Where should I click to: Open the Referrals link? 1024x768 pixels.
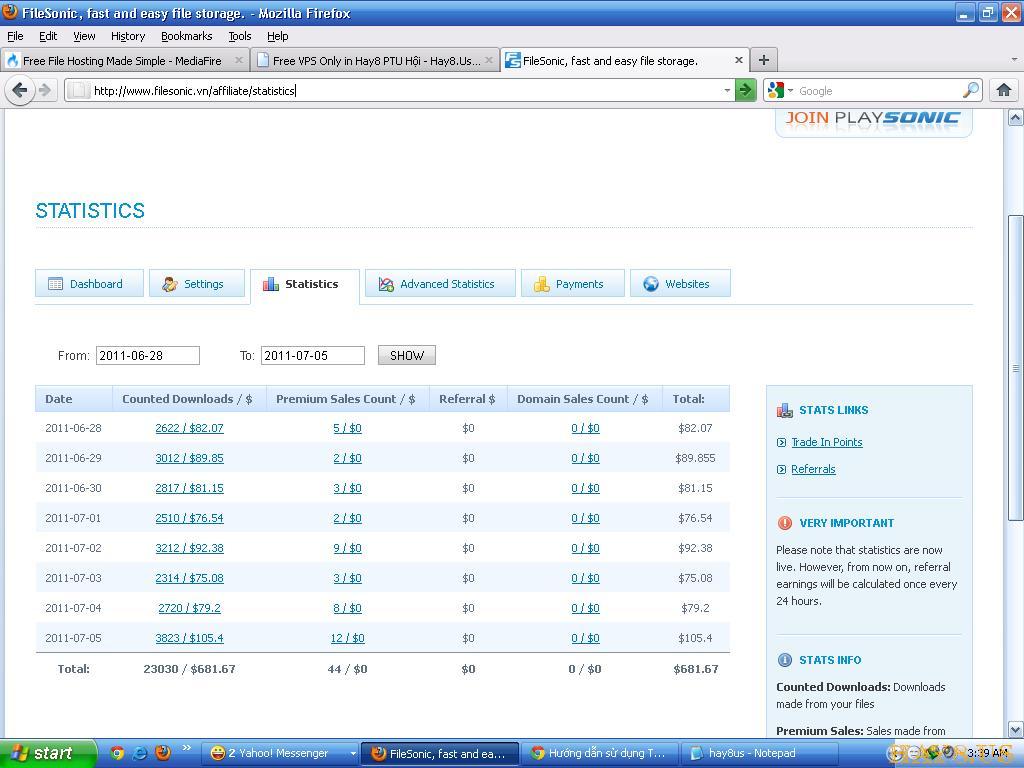pyautogui.click(x=813, y=469)
